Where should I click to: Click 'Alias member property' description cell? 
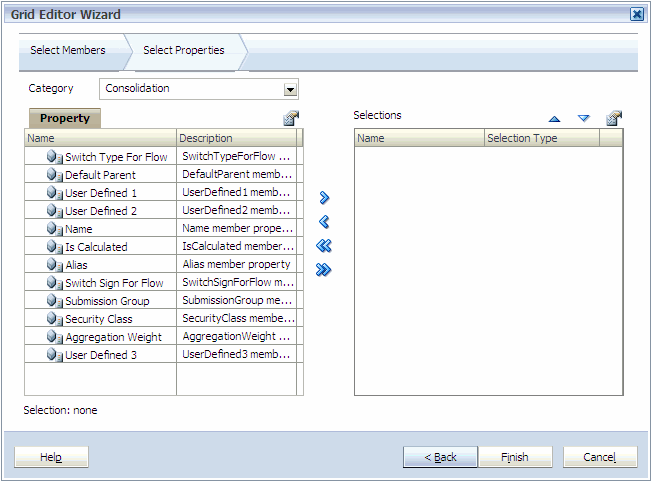coord(237,264)
